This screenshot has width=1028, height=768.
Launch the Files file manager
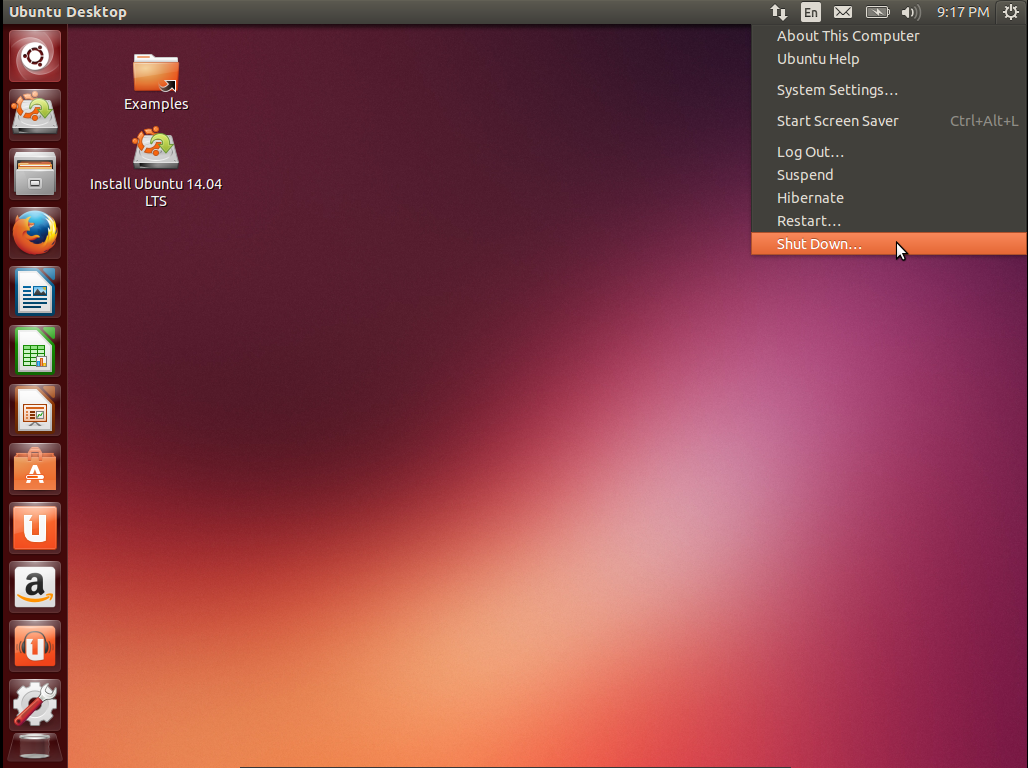34,173
